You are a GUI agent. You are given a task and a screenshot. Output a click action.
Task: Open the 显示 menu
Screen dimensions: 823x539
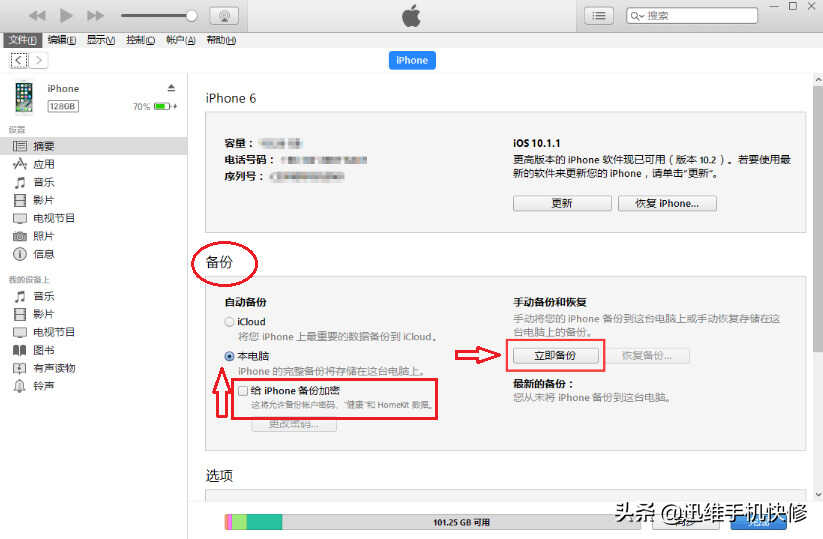click(101, 40)
